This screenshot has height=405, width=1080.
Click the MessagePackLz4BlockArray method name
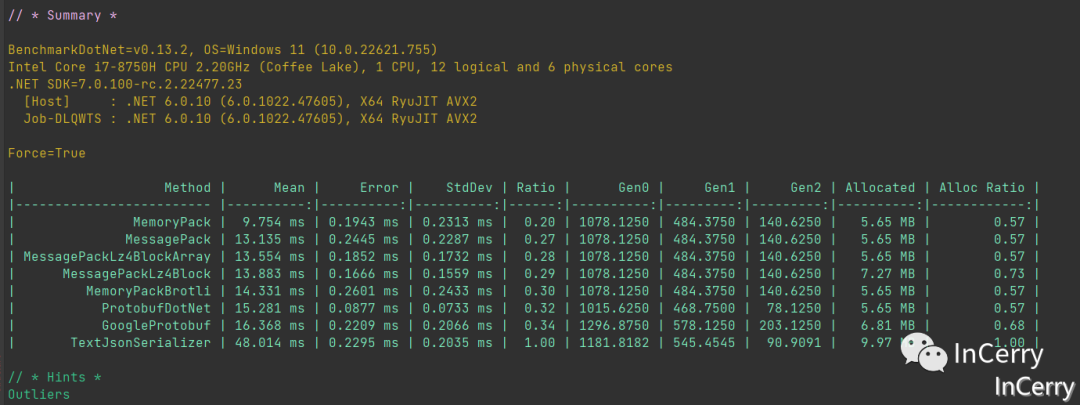(x=117, y=257)
